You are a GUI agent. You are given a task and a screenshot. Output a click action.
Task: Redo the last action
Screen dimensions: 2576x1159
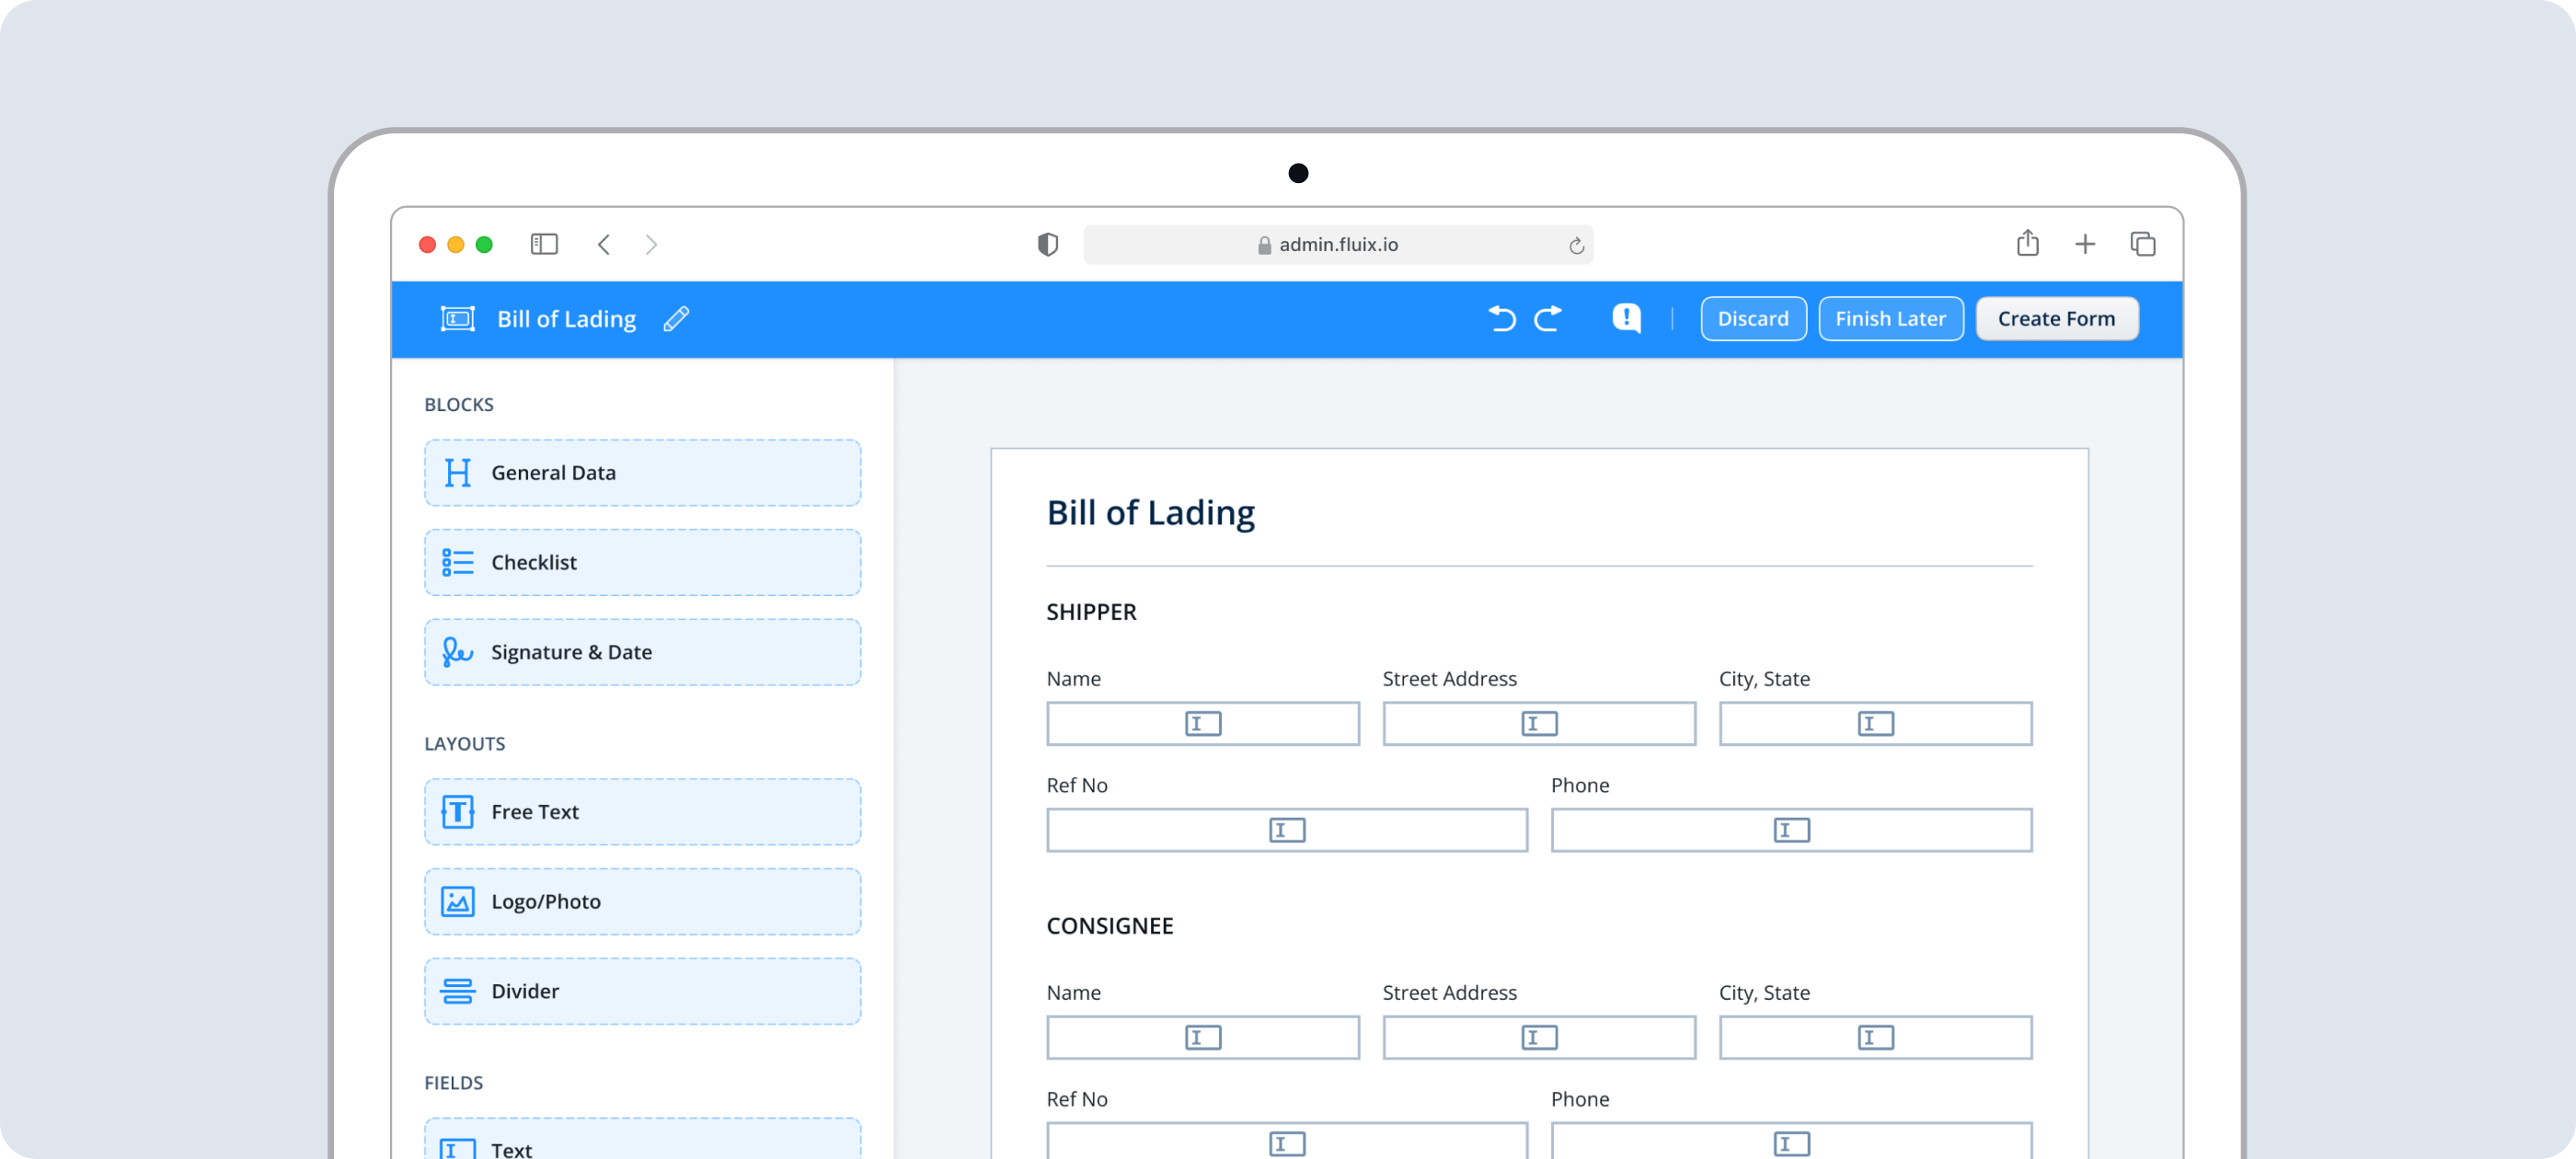point(1548,319)
